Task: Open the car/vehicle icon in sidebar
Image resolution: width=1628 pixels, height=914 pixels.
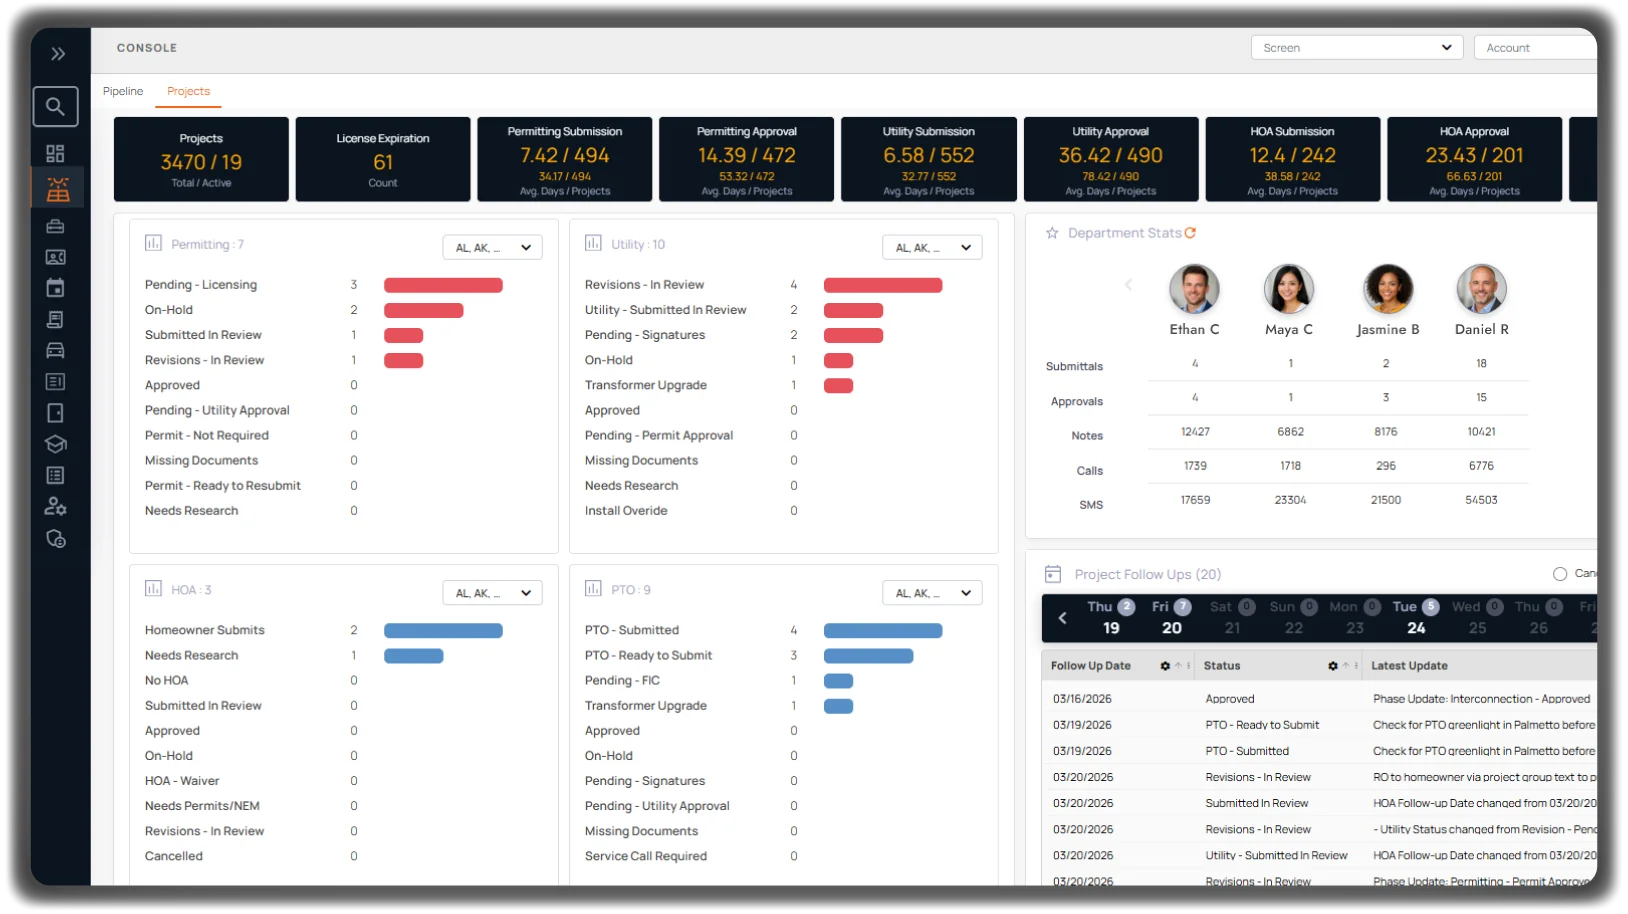Action: [x=55, y=350]
